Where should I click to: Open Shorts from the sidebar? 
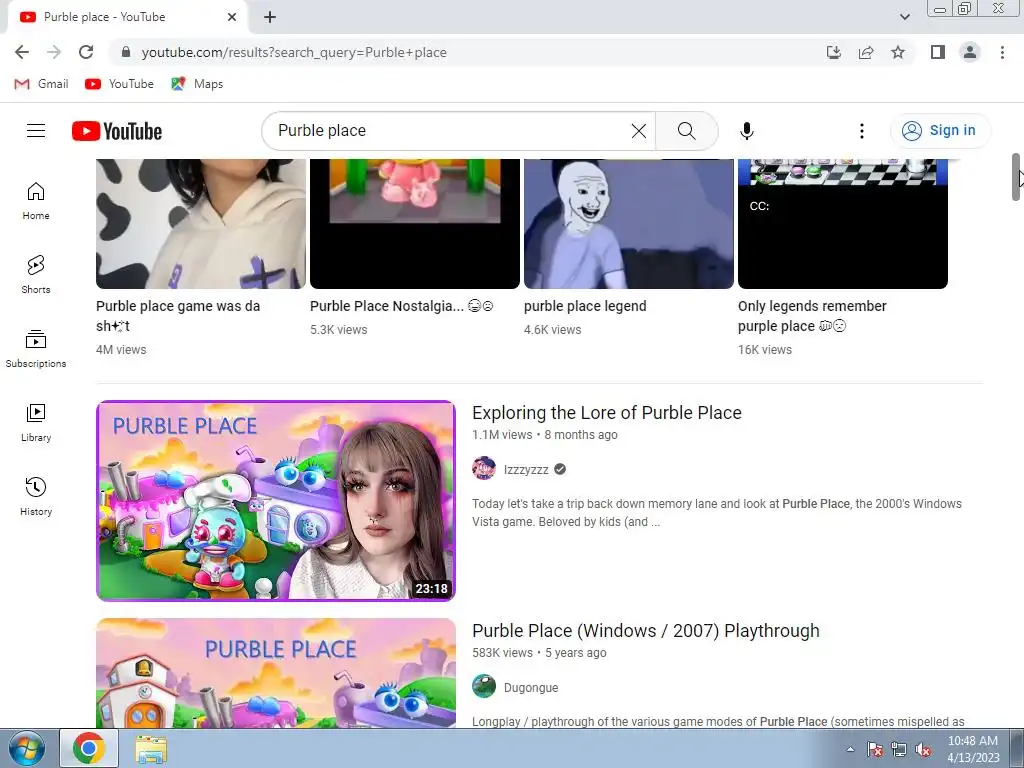click(36, 275)
